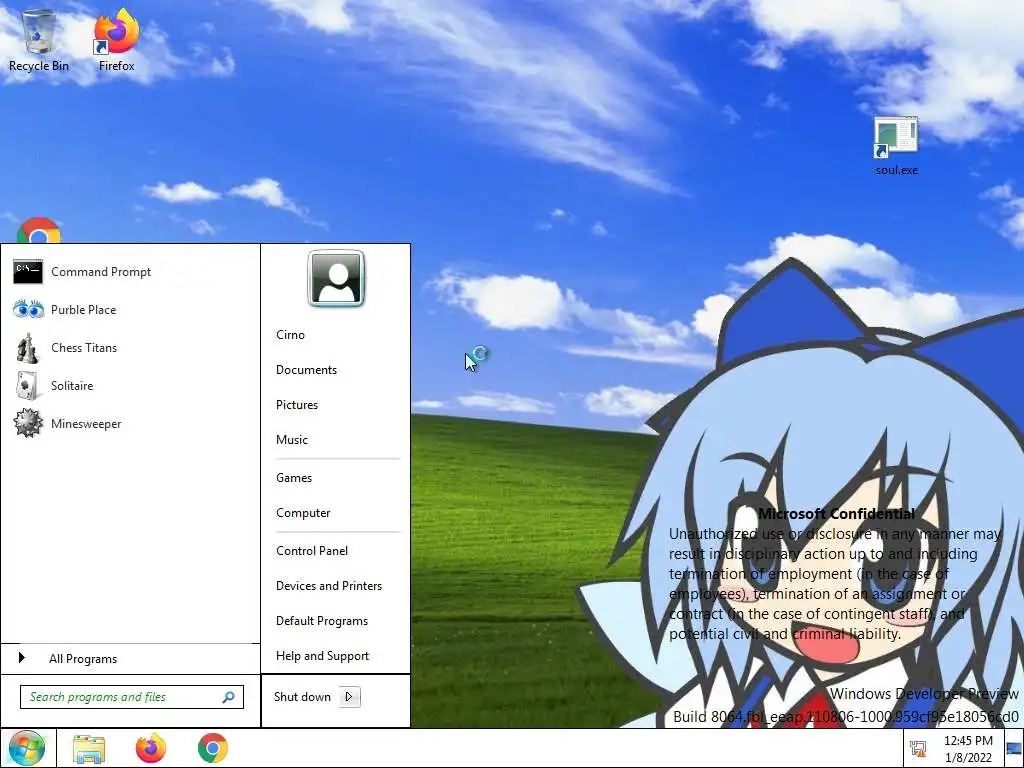Click the Purble Place eyes icon
Viewport: 1024px width, 768px height.
coord(28,310)
